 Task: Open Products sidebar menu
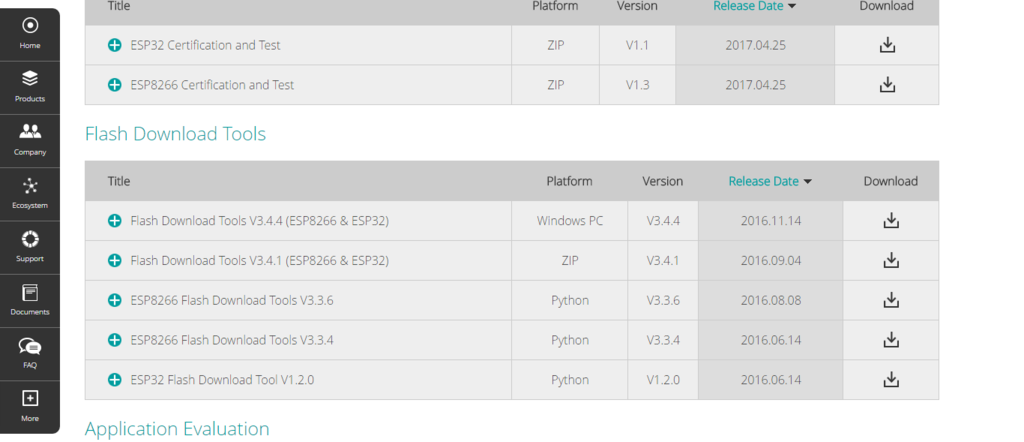(x=30, y=86)
